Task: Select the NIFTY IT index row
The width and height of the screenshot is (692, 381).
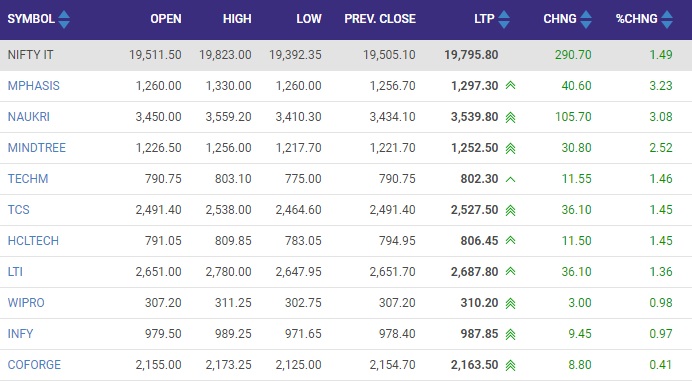Action: tap(346, 55)
